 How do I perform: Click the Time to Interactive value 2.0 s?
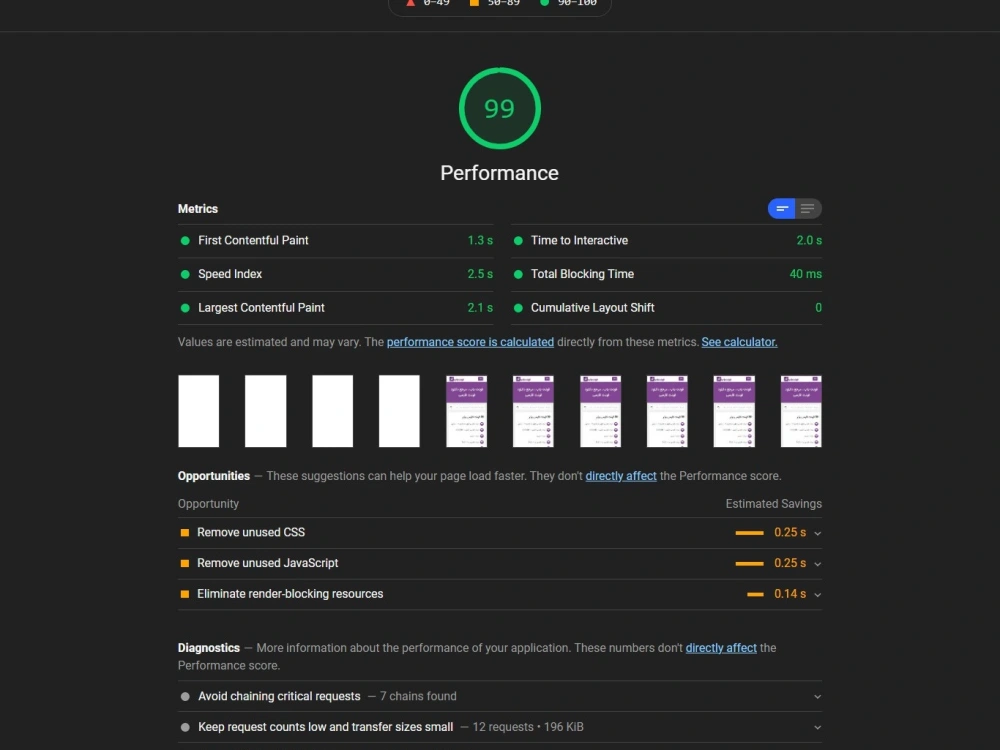point(809,240)
